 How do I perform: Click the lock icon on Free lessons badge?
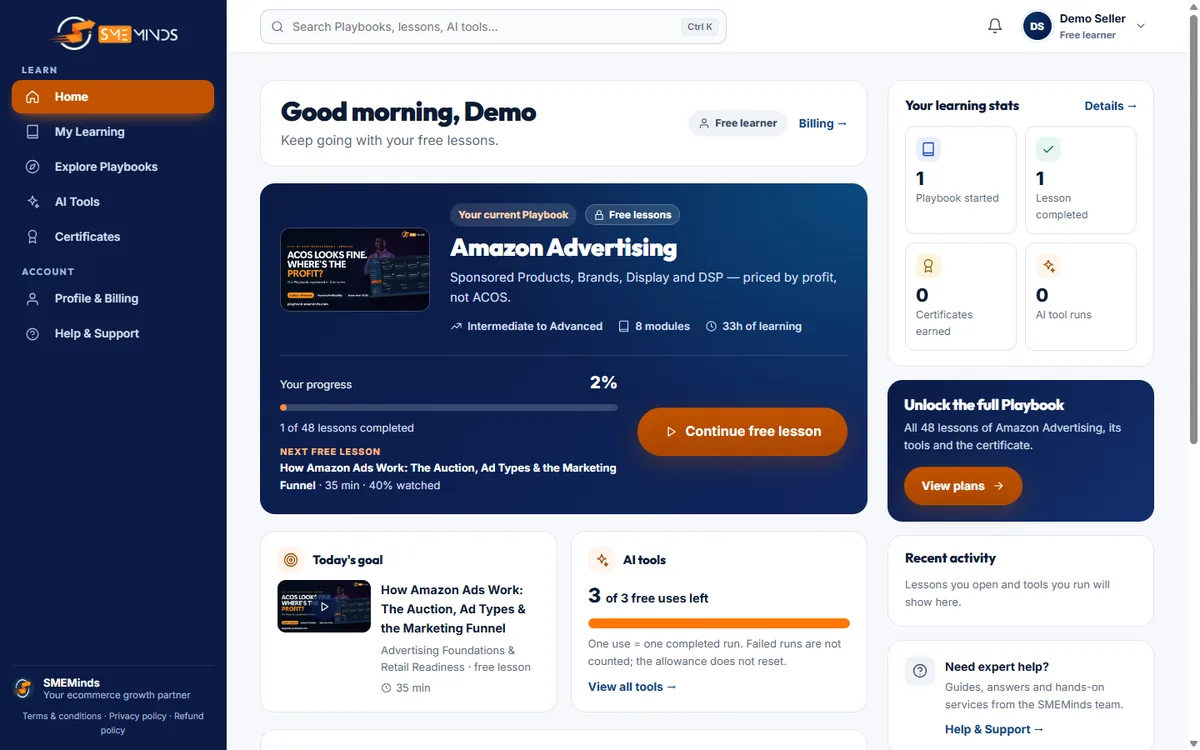pyautogui.click(x=599, y=215)
